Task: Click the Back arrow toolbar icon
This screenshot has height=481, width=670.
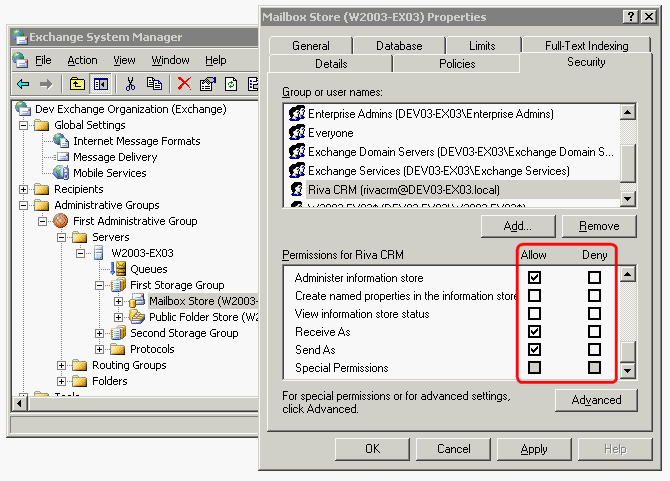Action: 23,84
